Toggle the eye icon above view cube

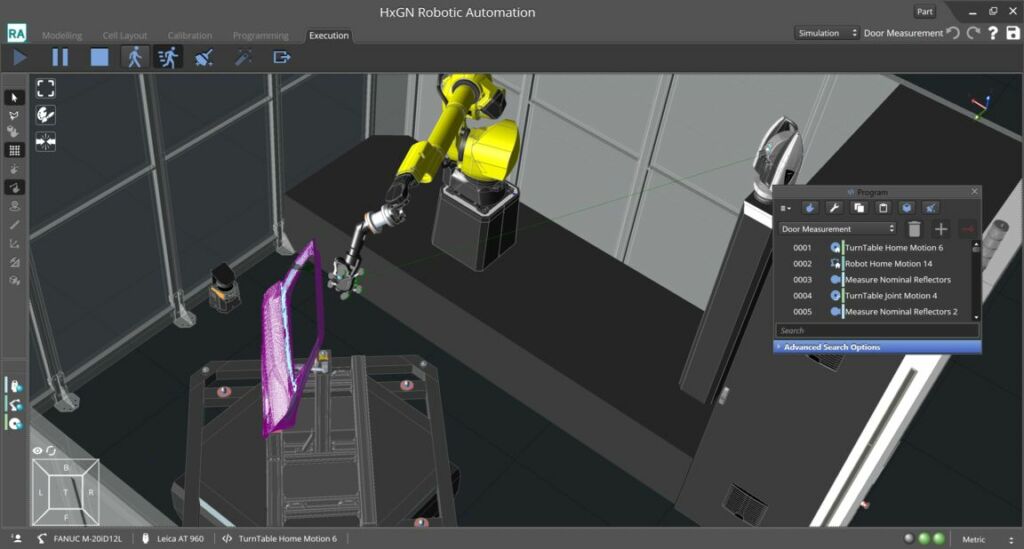[38, 451]
